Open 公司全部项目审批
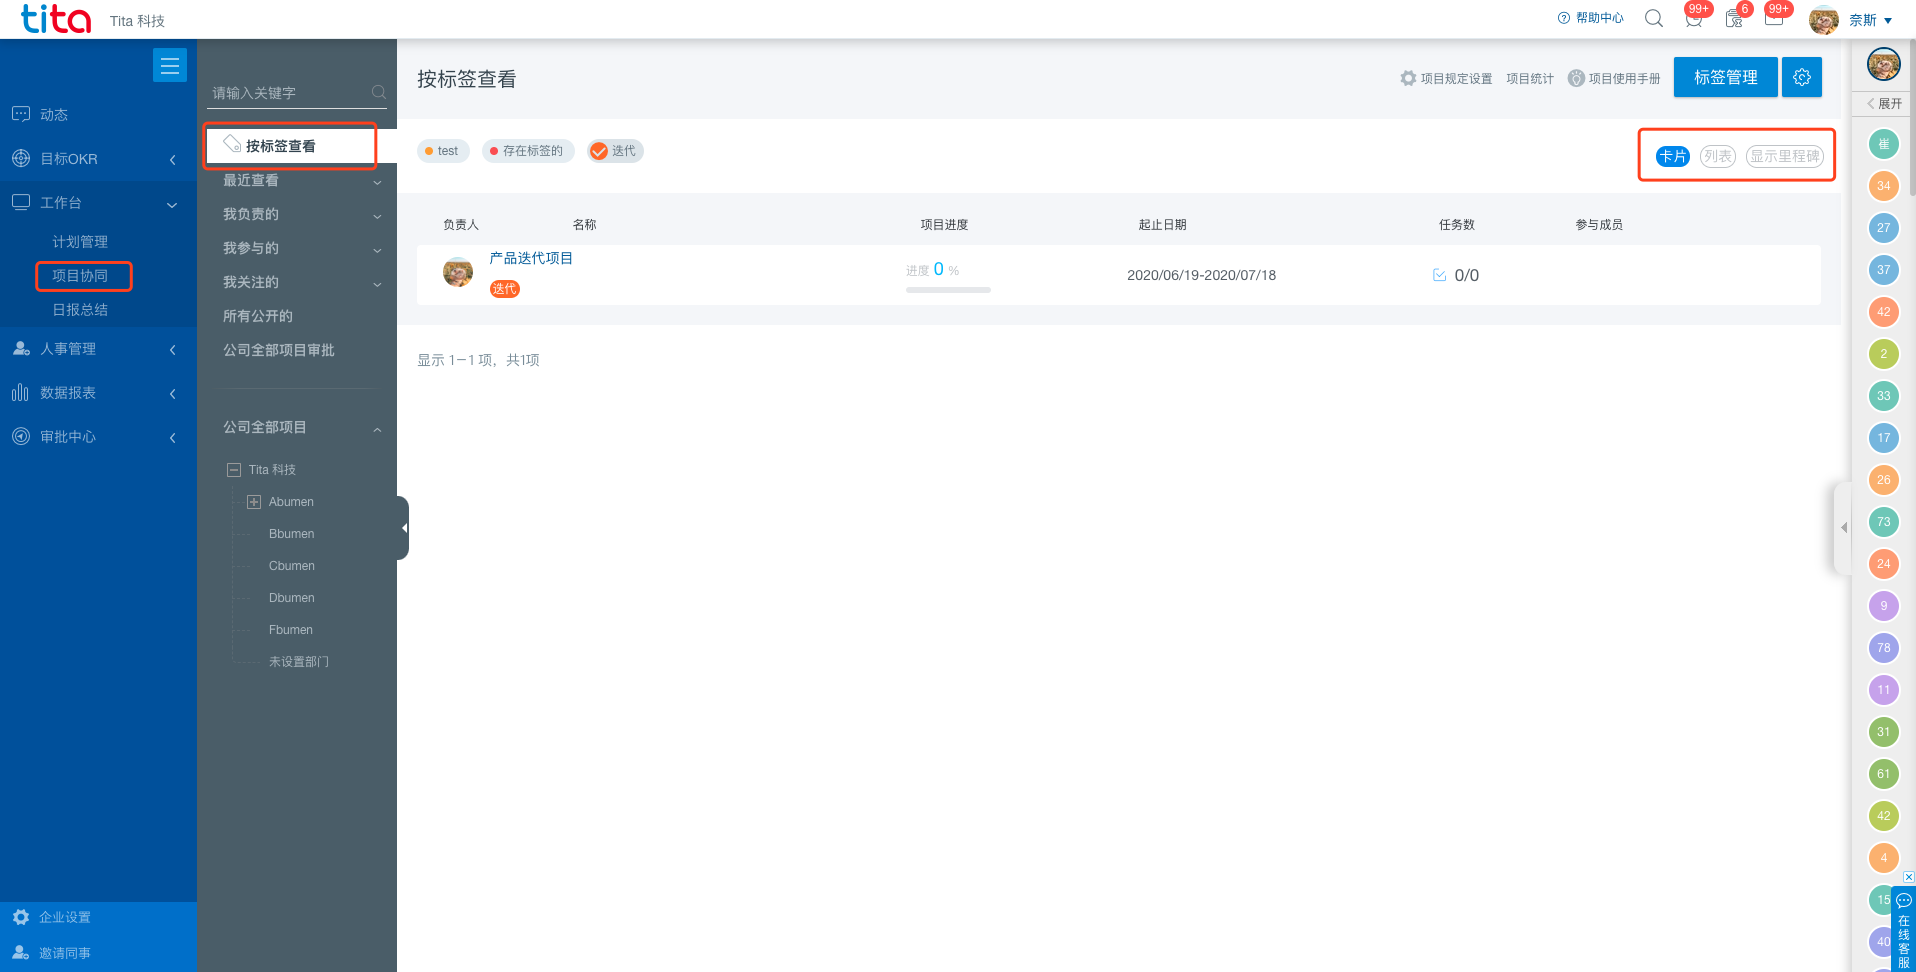Viewport: 1916px width, 972px height. [279, 350]
